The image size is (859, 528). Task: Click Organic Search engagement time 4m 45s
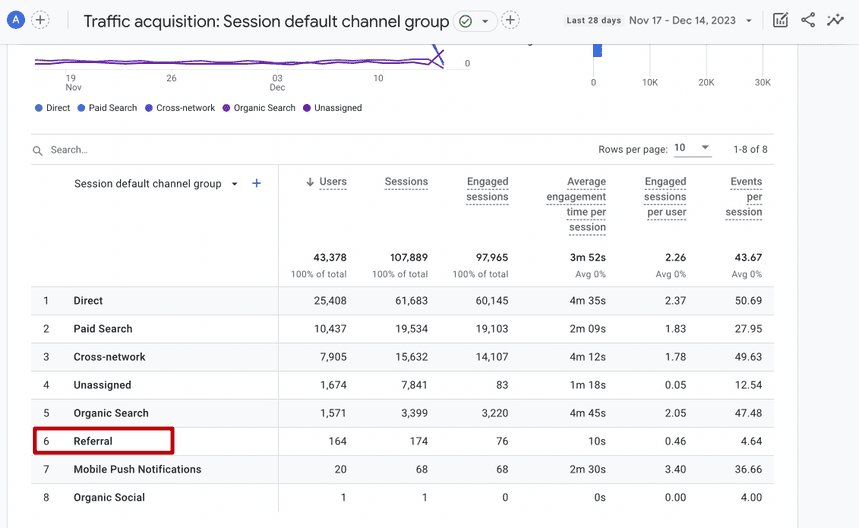click(588, 413)
